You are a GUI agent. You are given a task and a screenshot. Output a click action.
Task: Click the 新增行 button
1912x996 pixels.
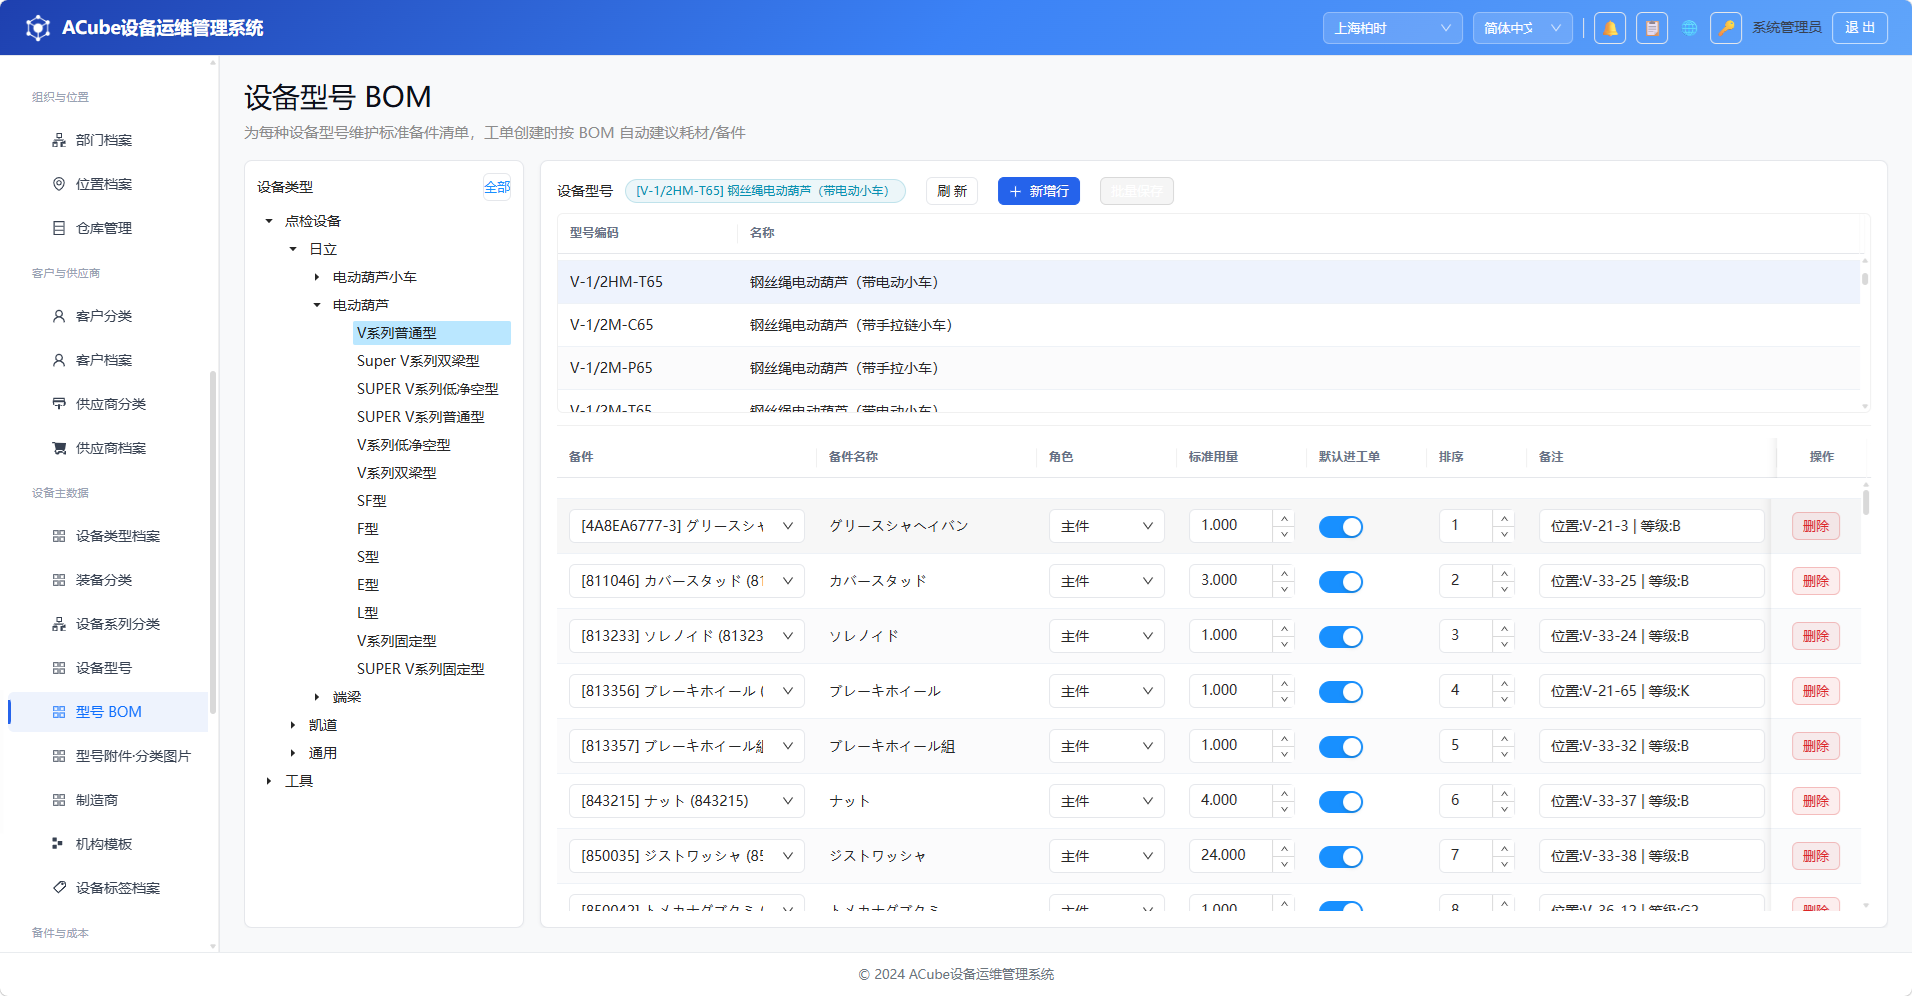(x=1039, y=191)
